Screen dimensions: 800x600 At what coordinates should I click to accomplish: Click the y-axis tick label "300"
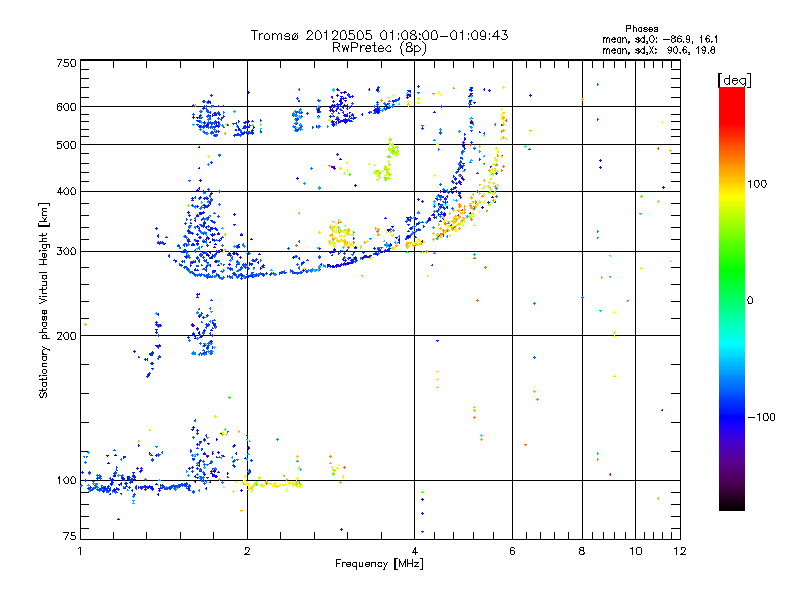pos(66,252)
